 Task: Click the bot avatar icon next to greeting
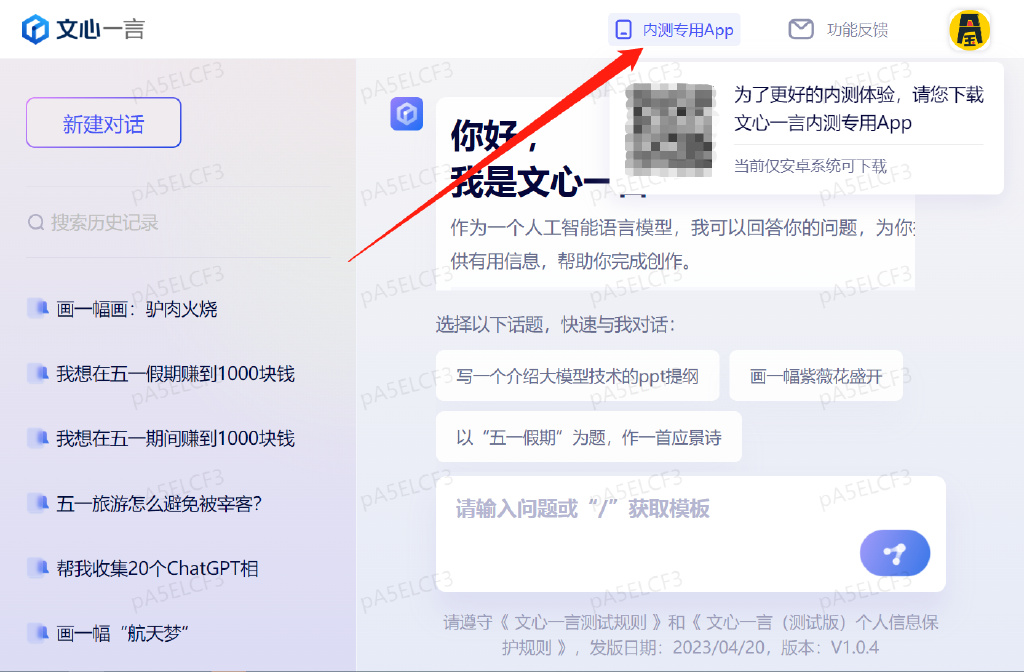coord(407,114)
